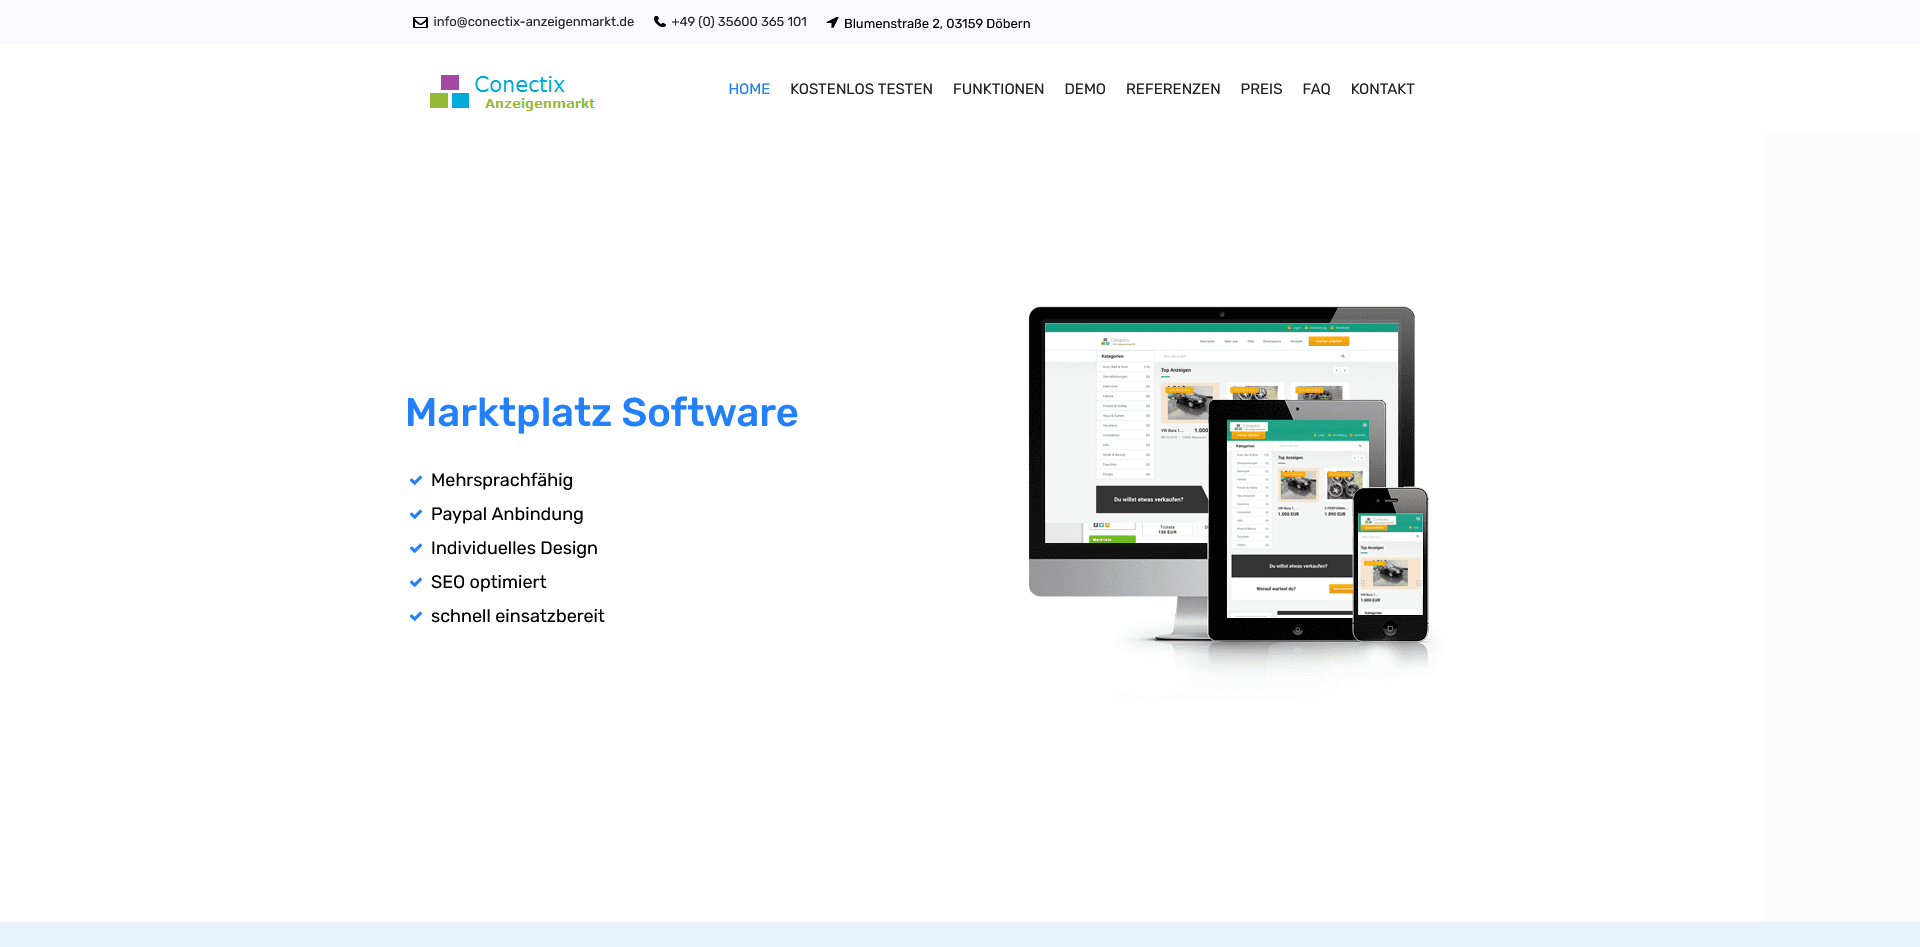Viewport: 1920px width, 947px height.
Task: Click the checkmark beside Paypal Anbindung
Action: pyautogui.click(x=416, y=514)
